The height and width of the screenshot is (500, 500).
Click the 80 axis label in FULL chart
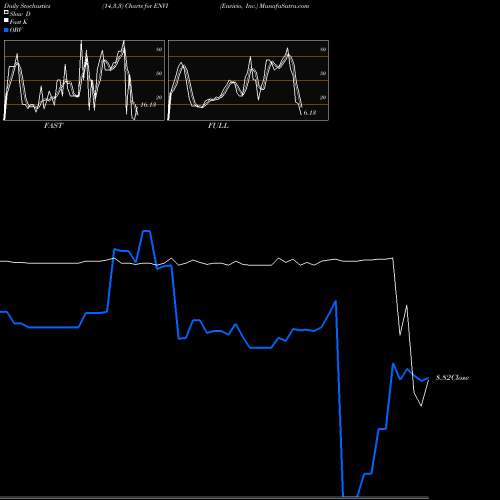click(323, 49)
